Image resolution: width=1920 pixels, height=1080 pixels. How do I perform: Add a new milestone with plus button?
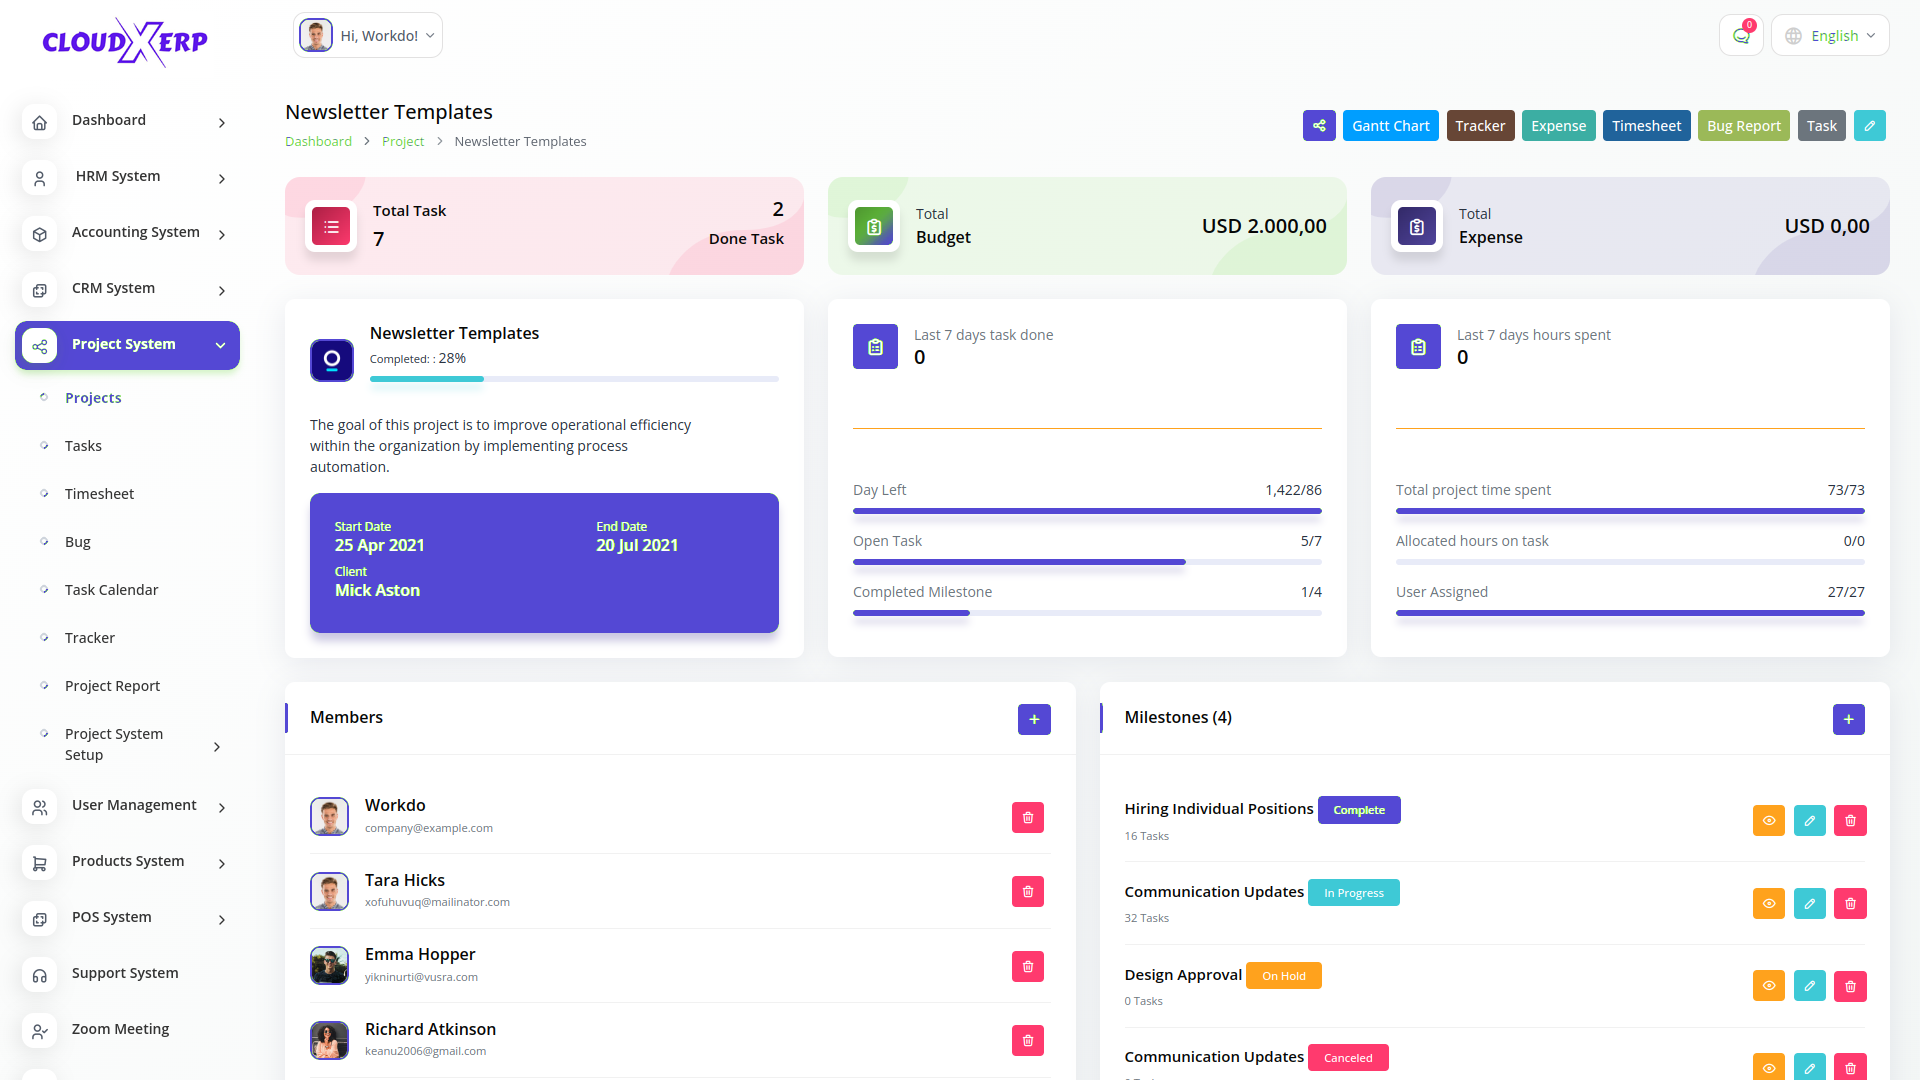(1848, 719)
